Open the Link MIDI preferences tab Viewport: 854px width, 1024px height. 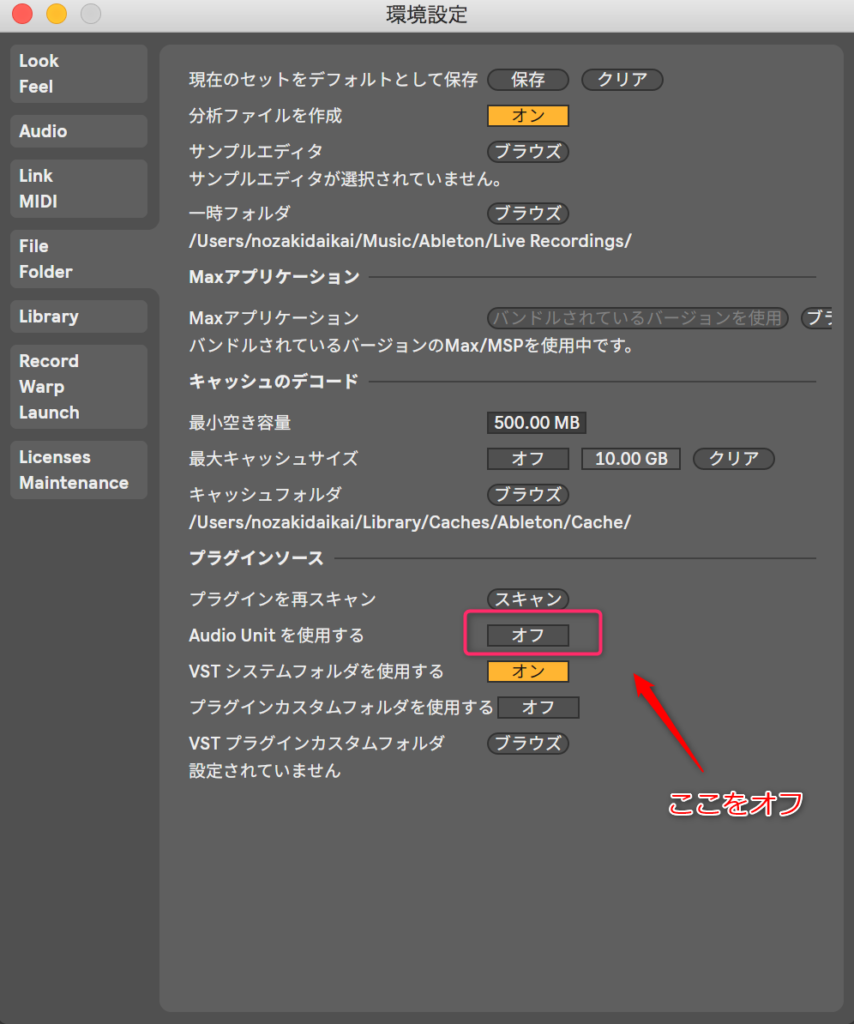(78, 188)
